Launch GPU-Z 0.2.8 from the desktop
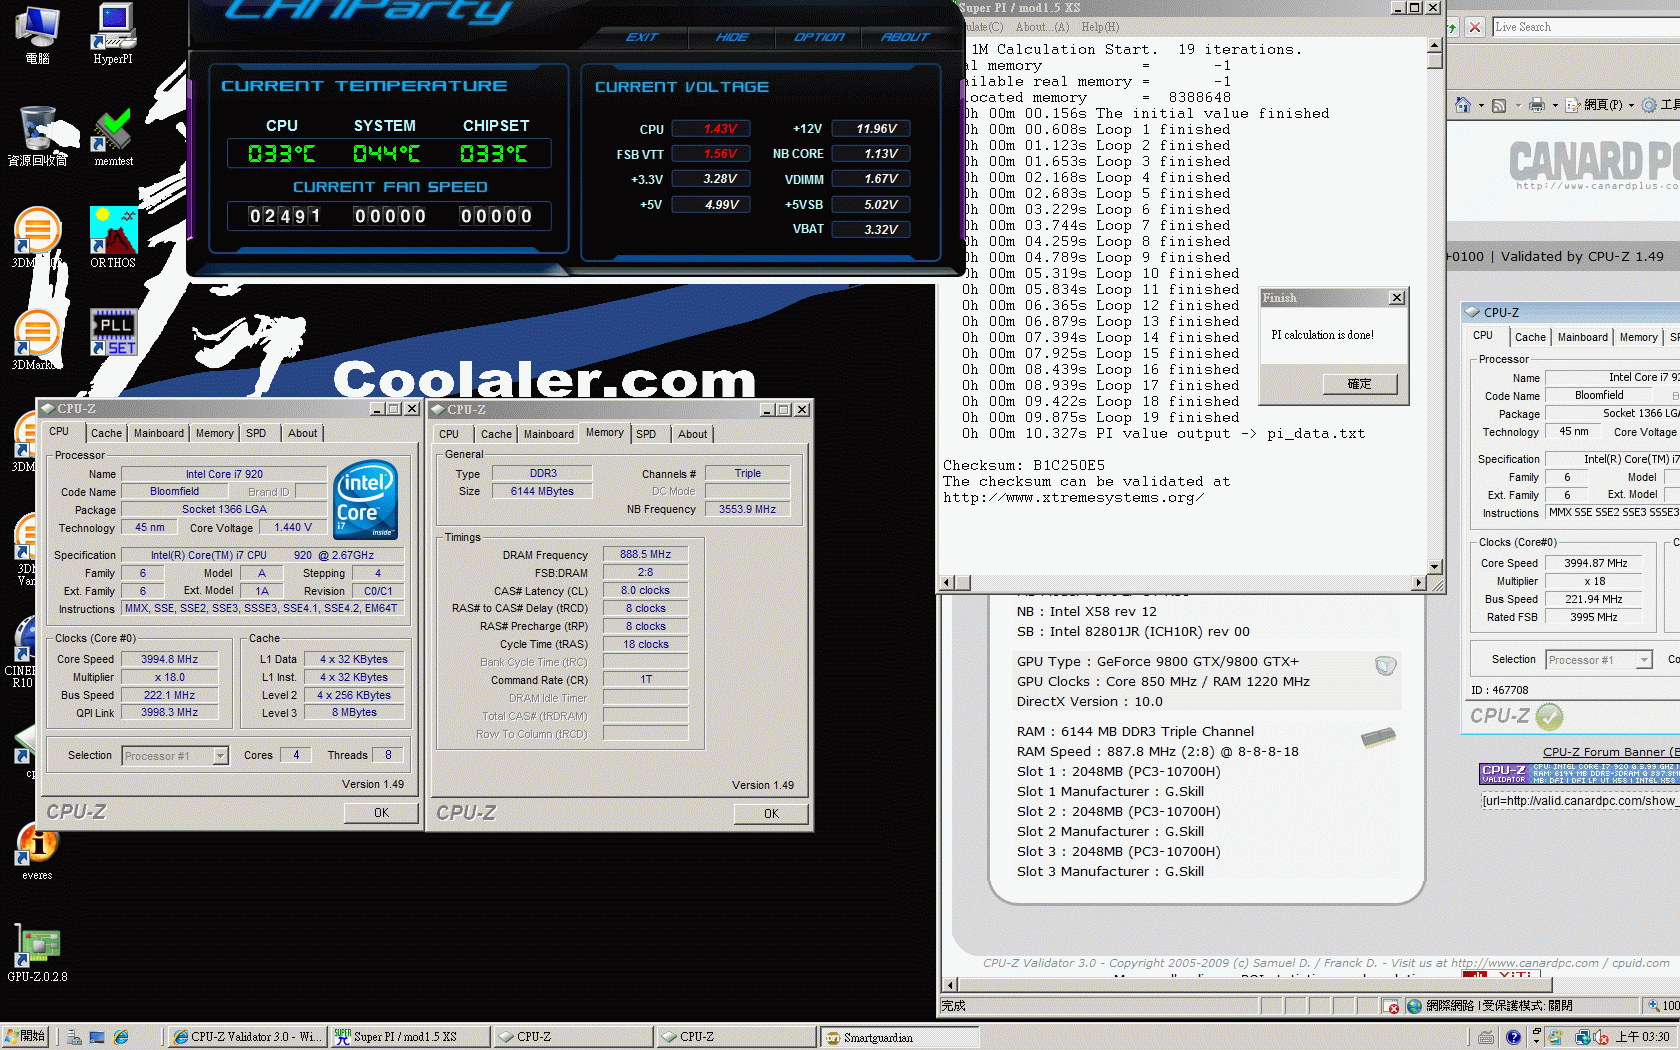Screen dimensions: 1680x1050 [x=37, y=953]
